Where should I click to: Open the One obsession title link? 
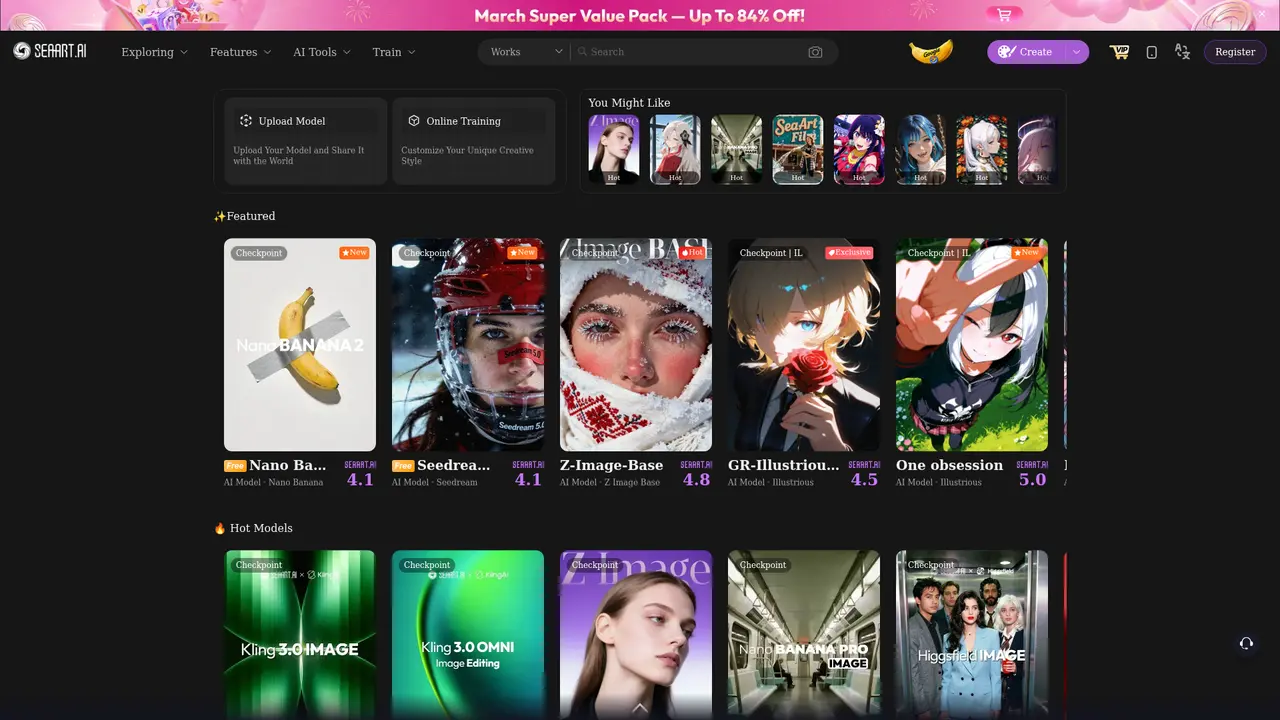[x=949, y=465]
